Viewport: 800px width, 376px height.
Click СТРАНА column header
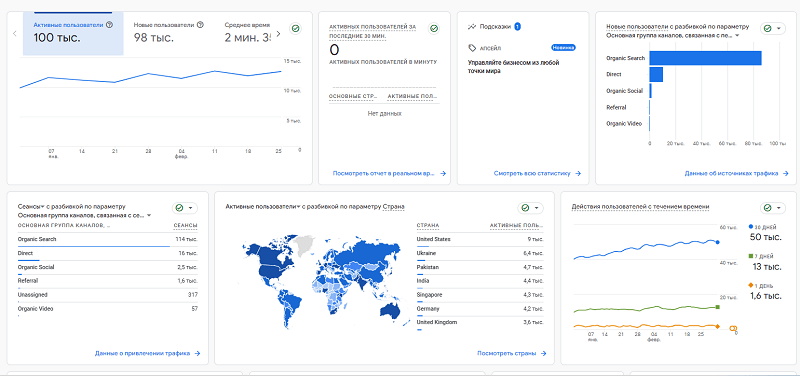(428, 225)
